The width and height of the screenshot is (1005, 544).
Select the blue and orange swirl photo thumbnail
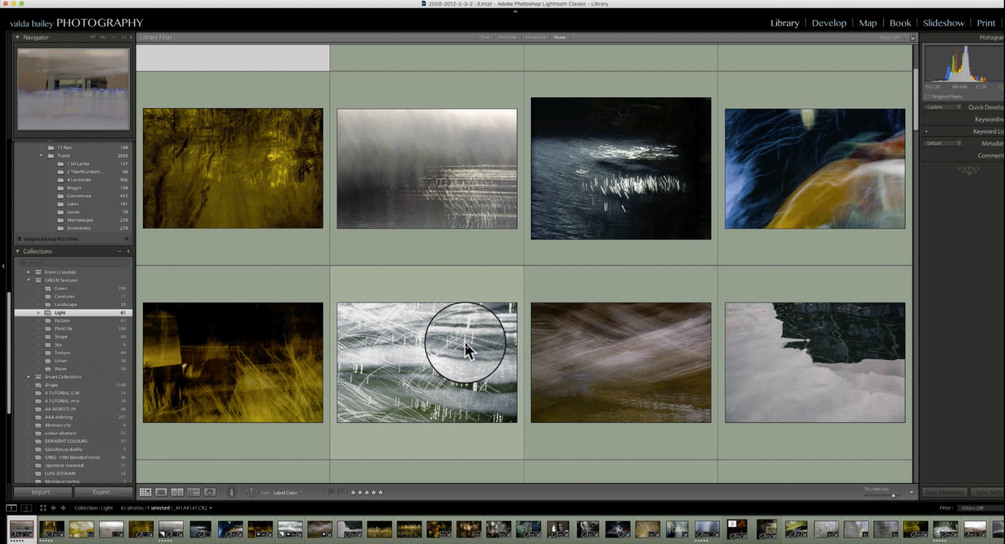click(x=815, y=169)
